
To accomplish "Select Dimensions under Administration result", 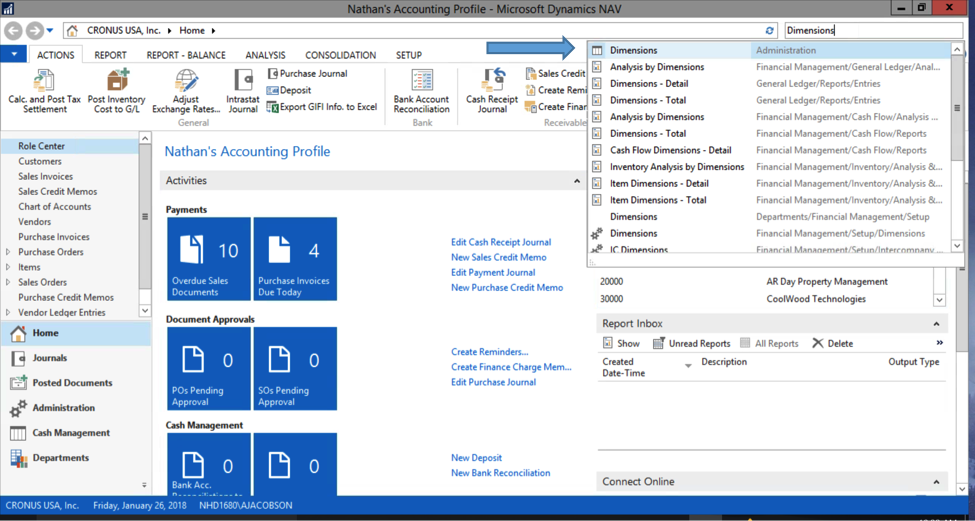I will point(769,50).
